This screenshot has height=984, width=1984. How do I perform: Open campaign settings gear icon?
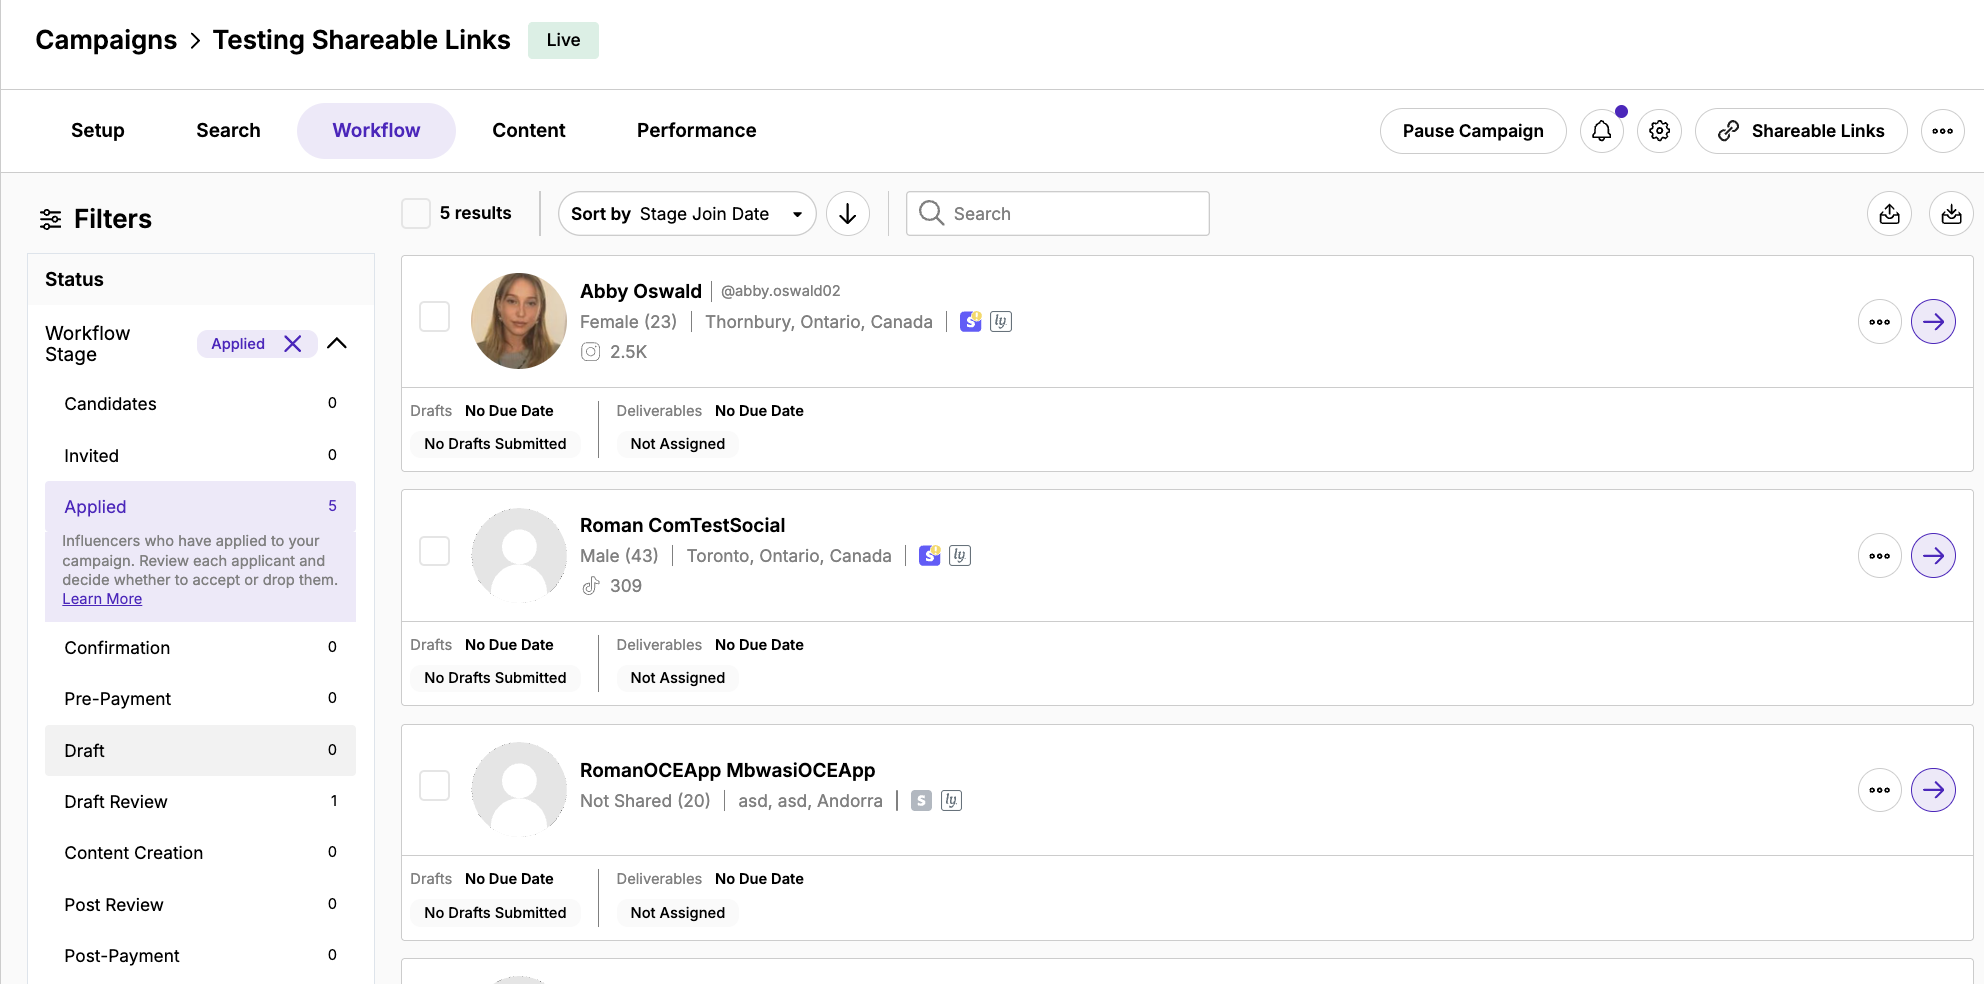pos(1659,131)
